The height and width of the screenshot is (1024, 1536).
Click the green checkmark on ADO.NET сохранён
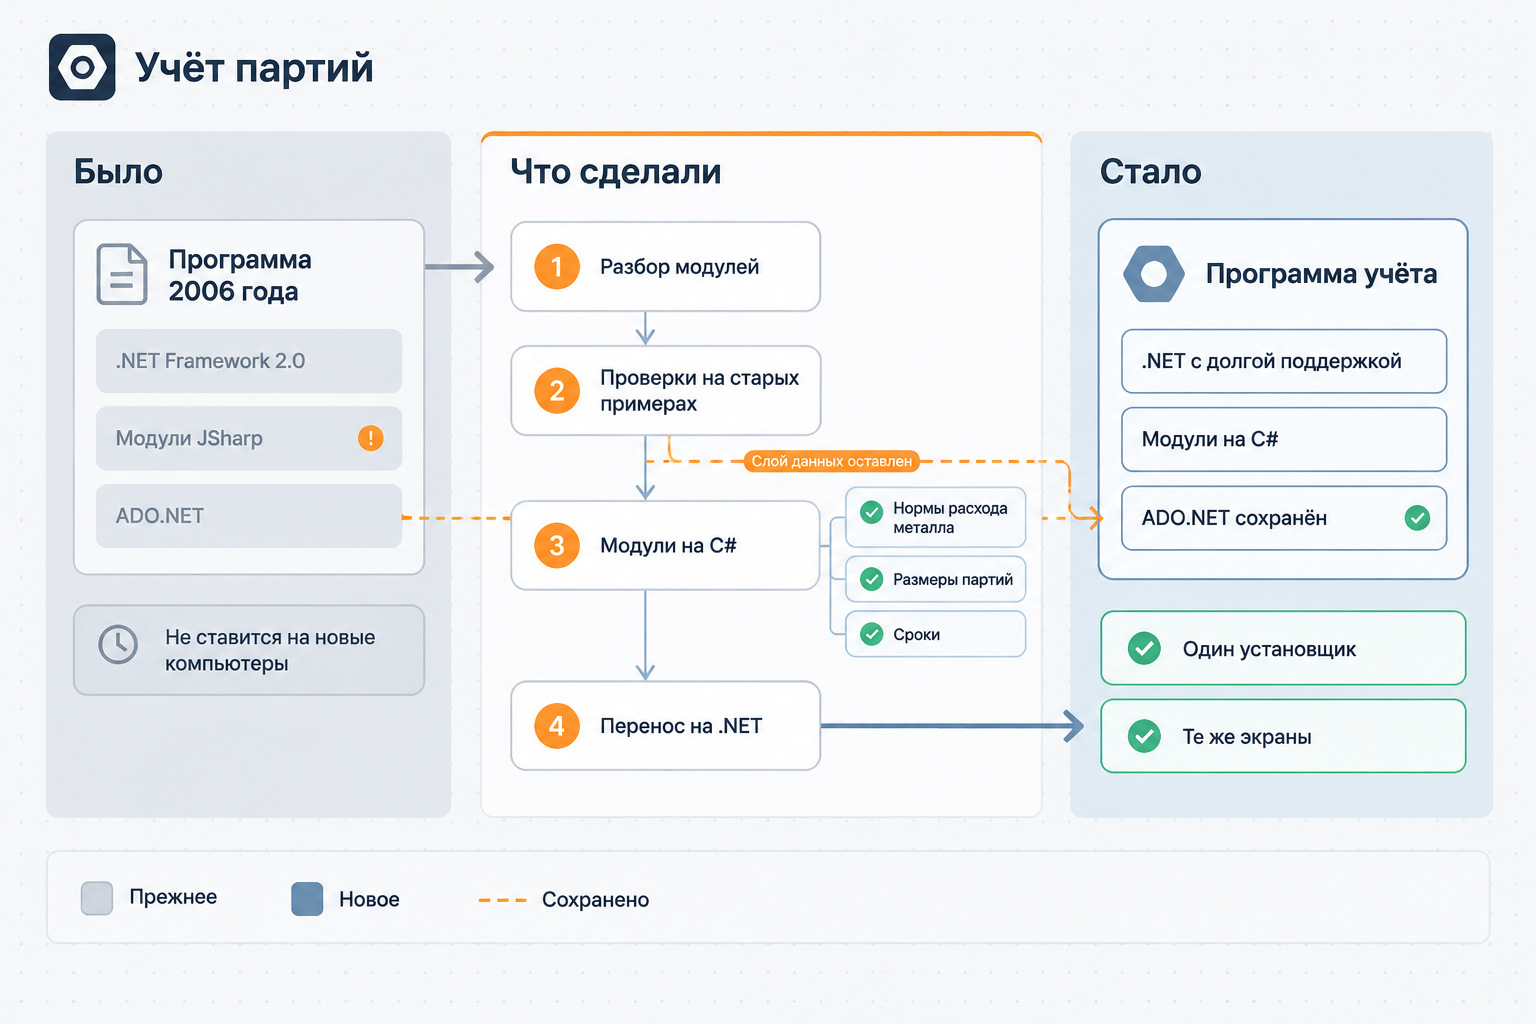tap(1417, 518)
